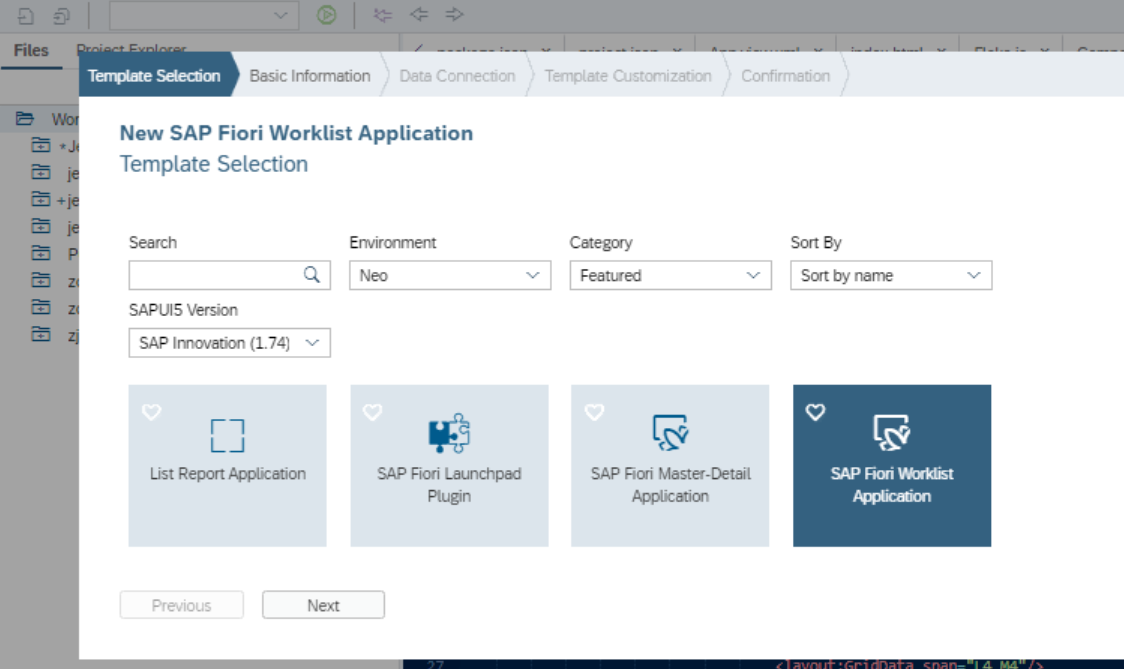Click the 'Environment' field label
Screen dimensions: 1124x669
[393, 242]
